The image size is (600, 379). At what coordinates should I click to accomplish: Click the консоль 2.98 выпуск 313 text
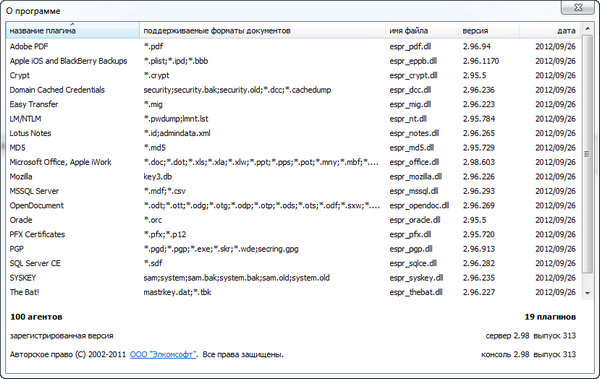point(528,354)
